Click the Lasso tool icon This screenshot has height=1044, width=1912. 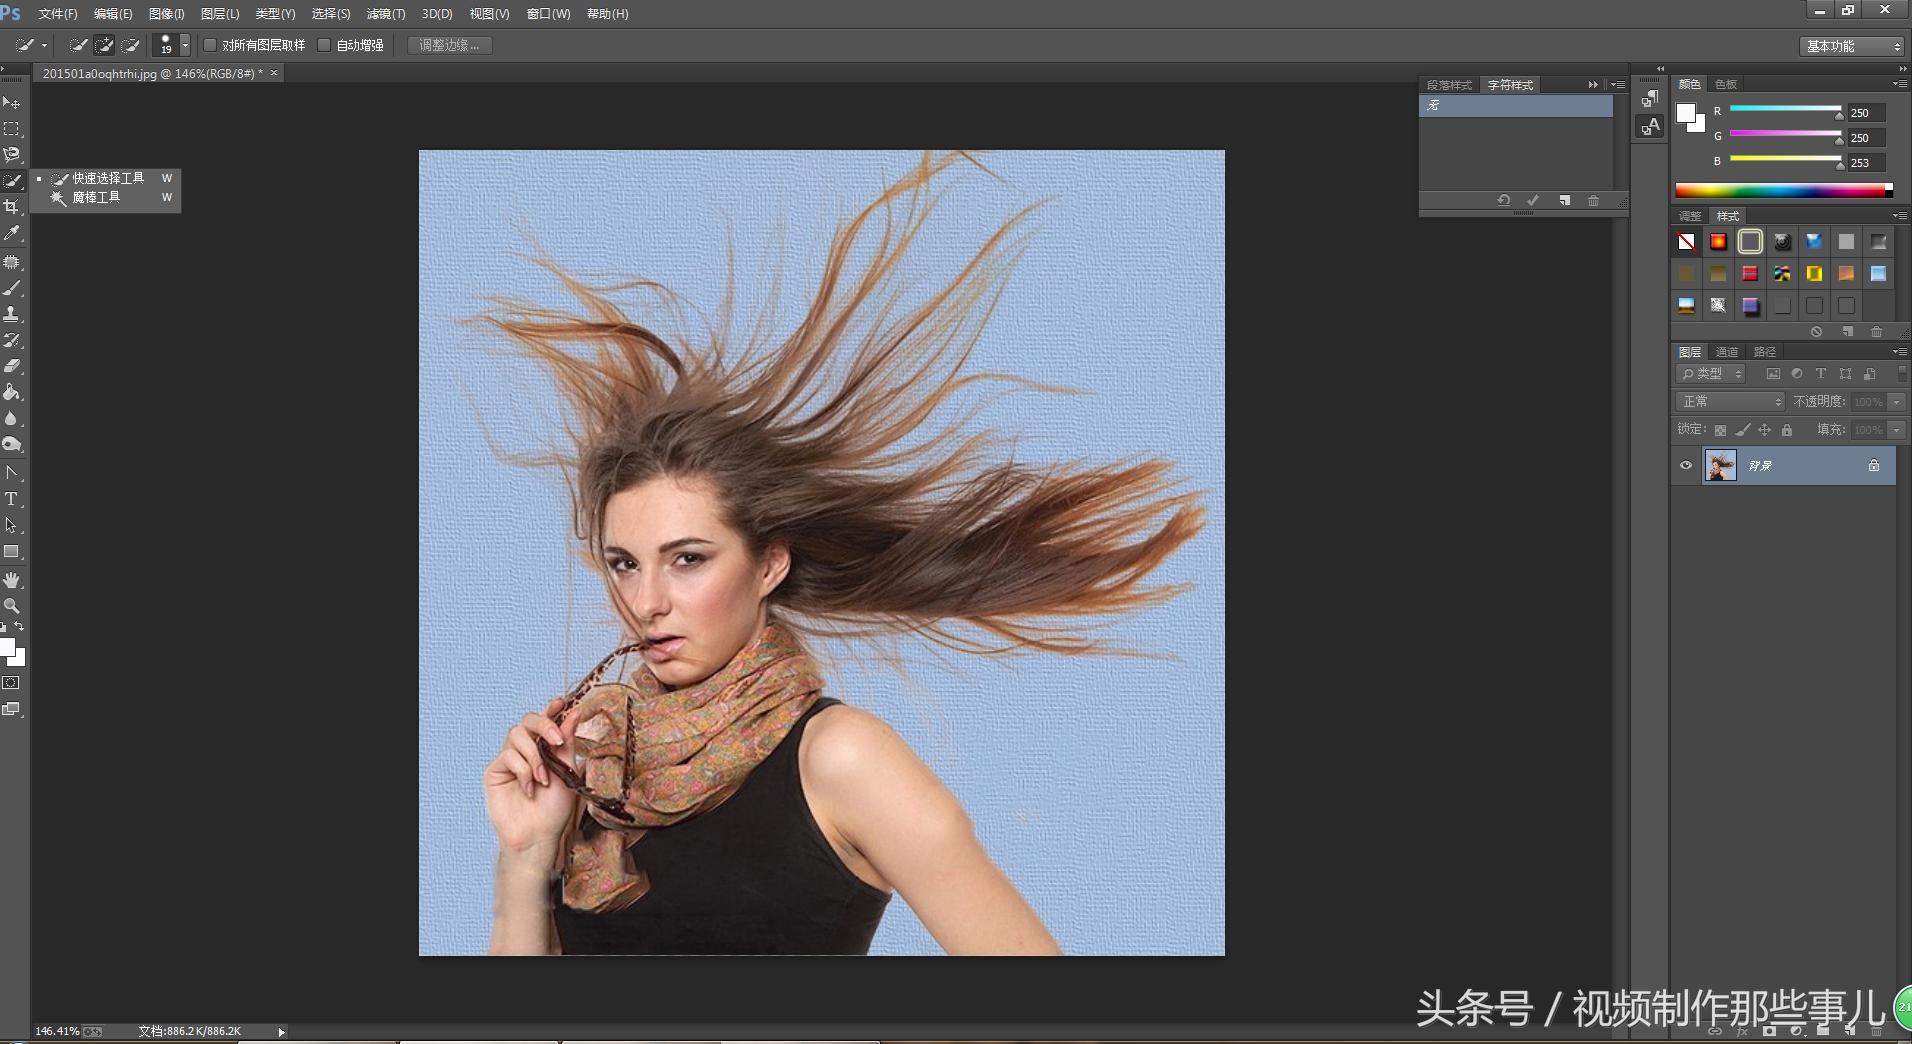[x=12, y=155]
